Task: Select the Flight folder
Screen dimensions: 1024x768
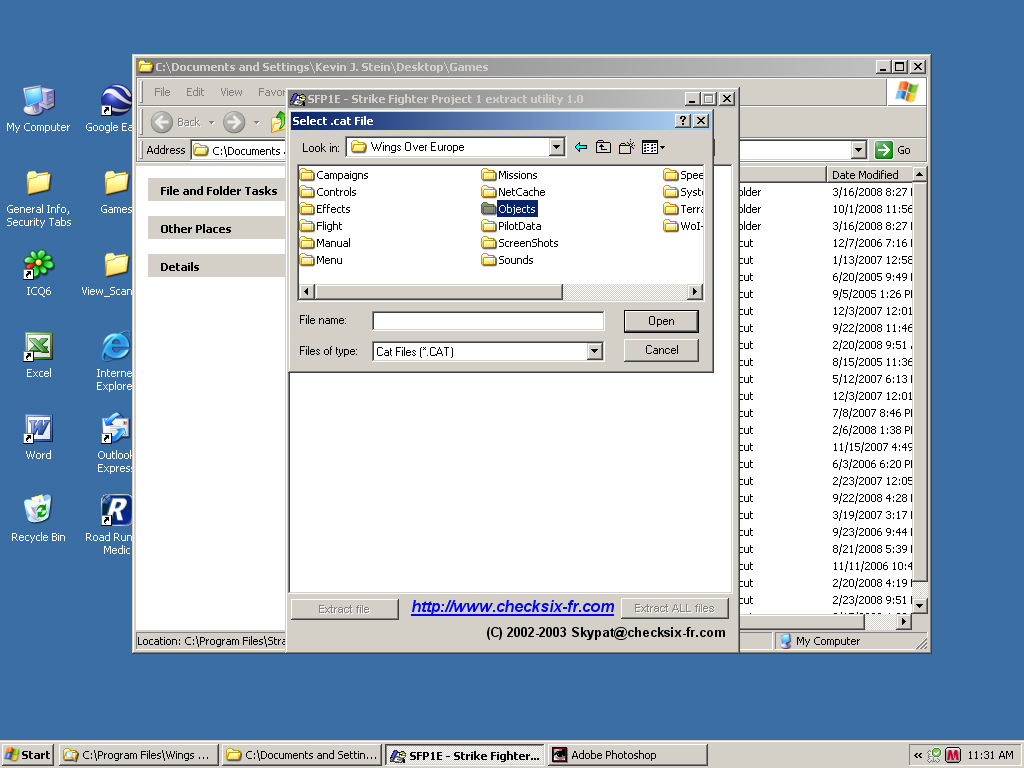Action: 321,226
